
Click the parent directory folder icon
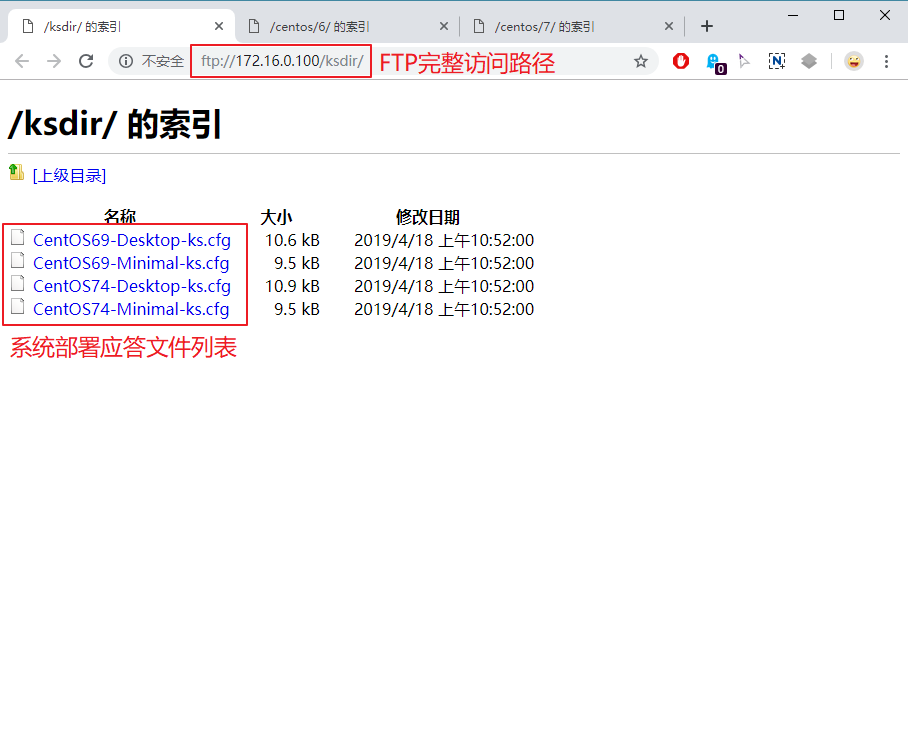[17, 173]
